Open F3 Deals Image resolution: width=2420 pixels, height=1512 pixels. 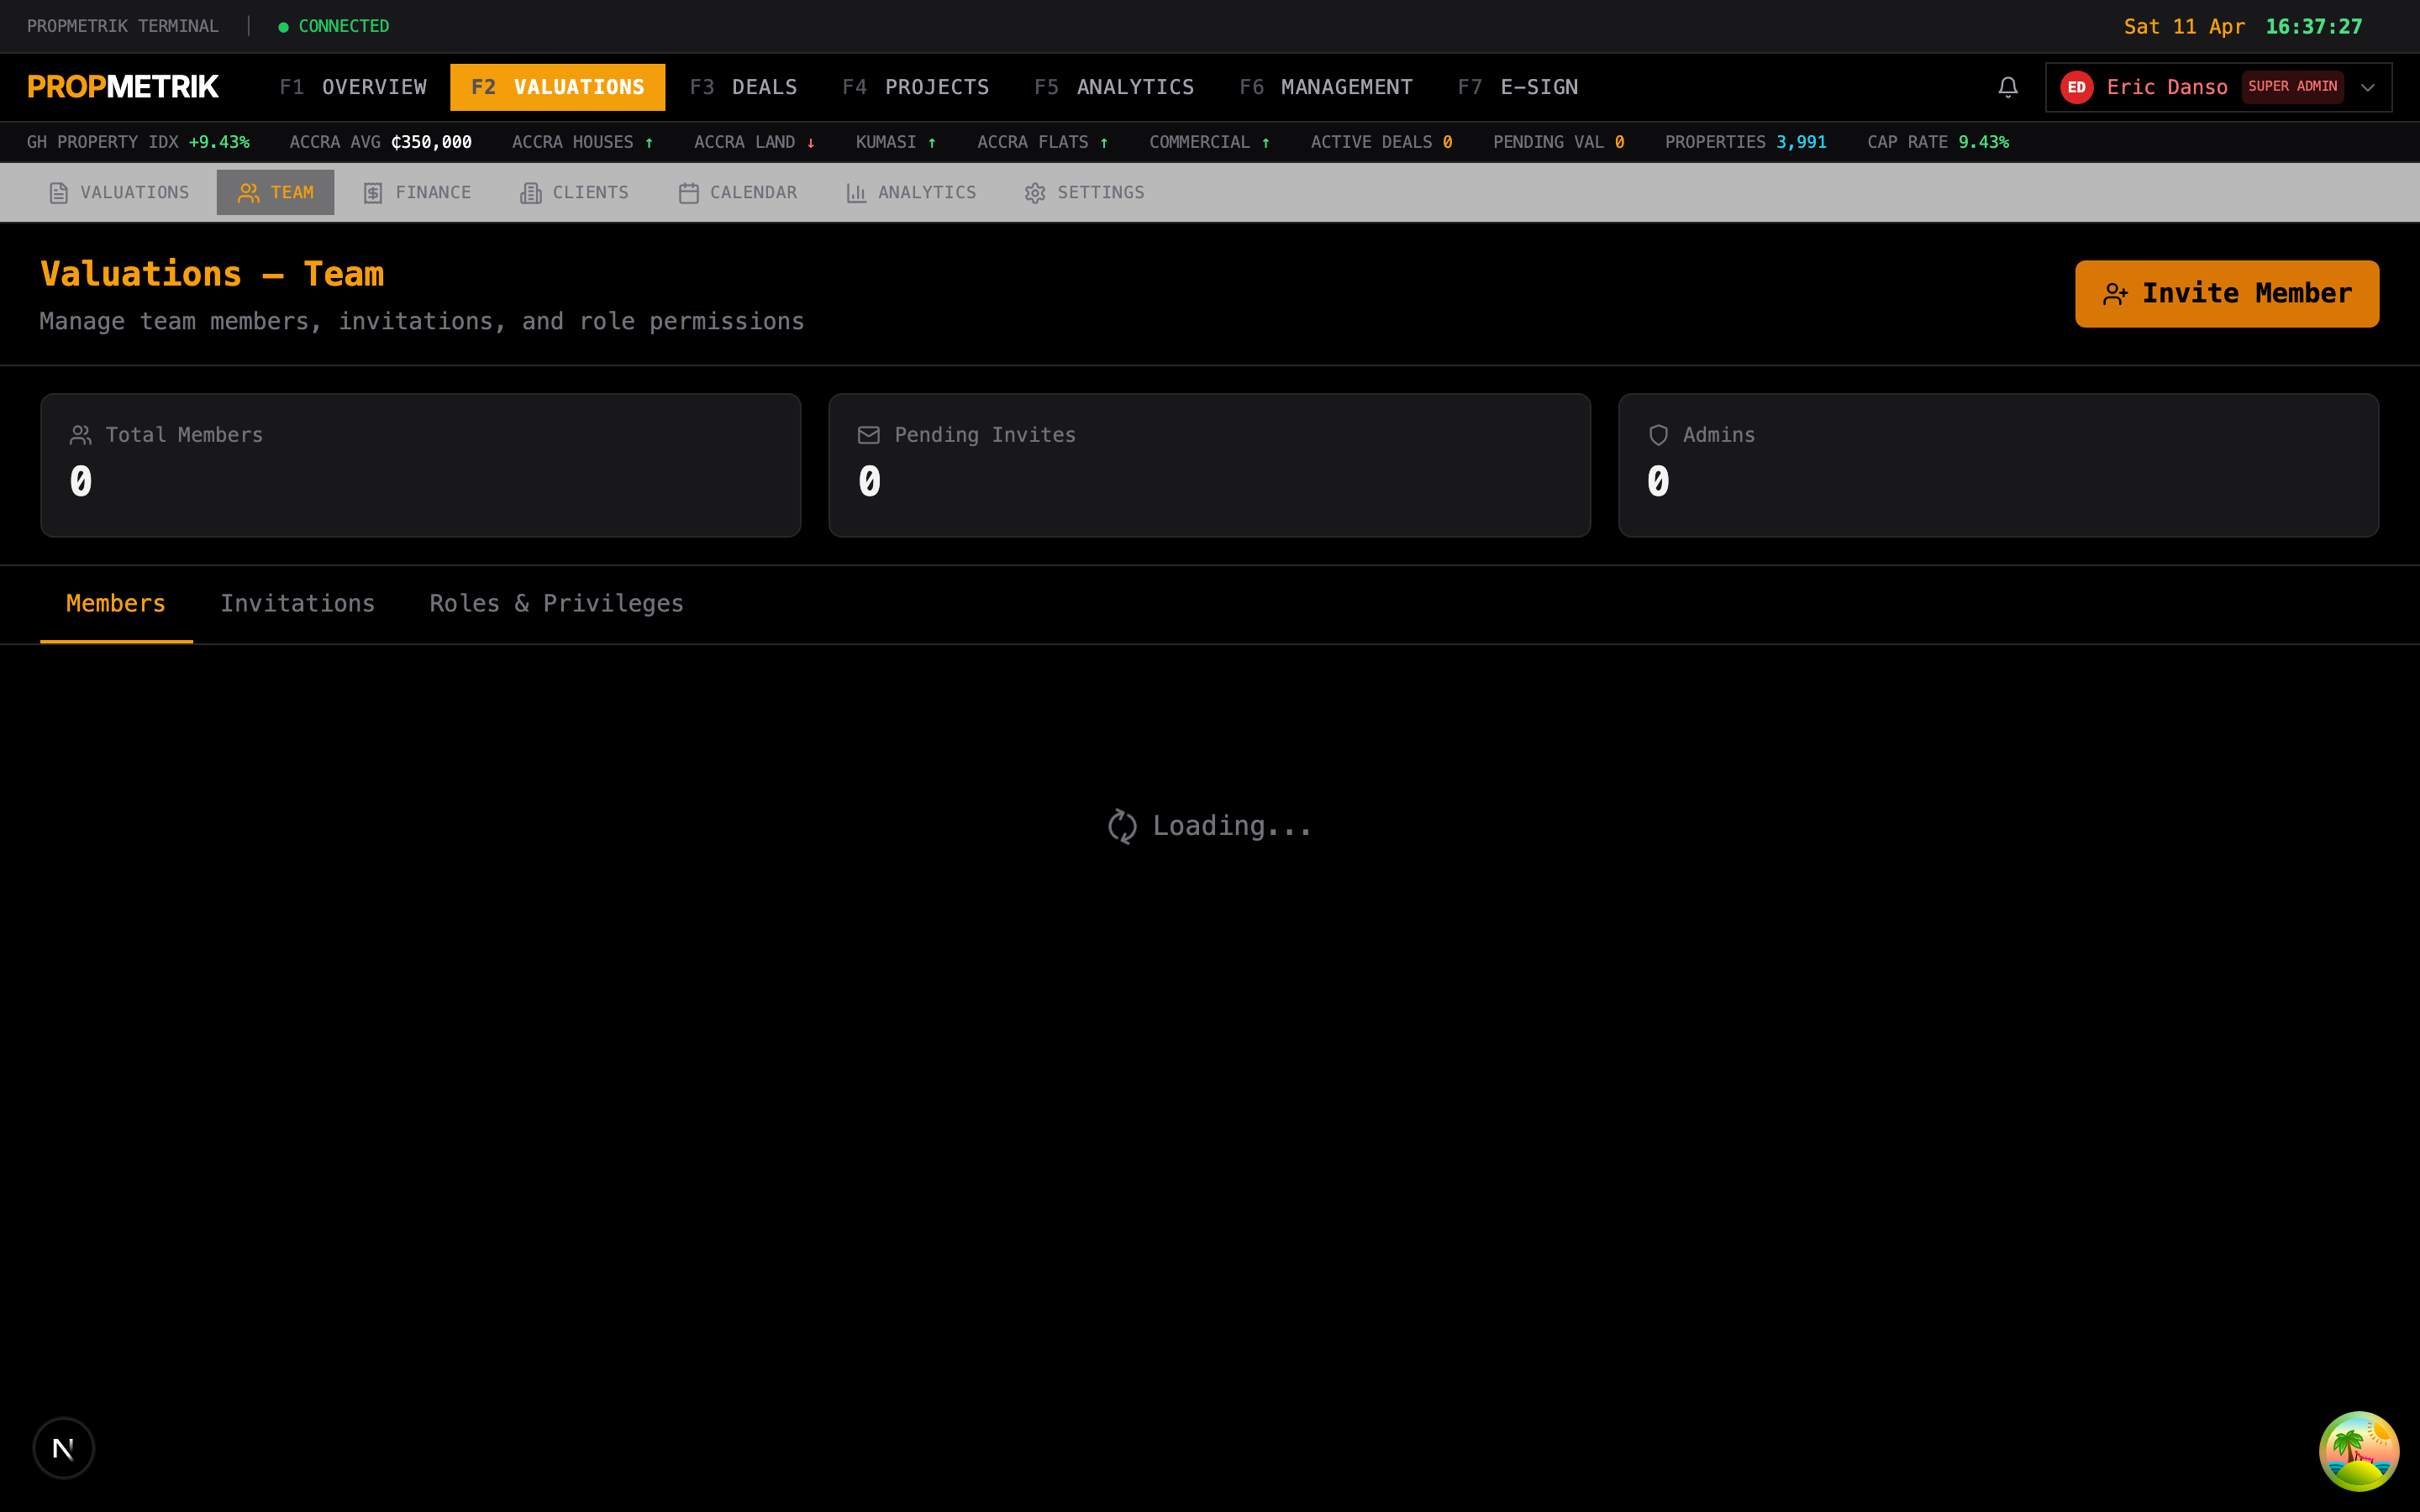coord(743,87)
